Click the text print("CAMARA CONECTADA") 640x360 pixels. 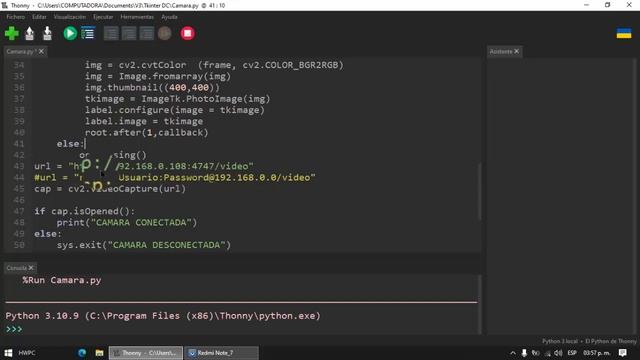pyautogui.click(x=127, y=222)
